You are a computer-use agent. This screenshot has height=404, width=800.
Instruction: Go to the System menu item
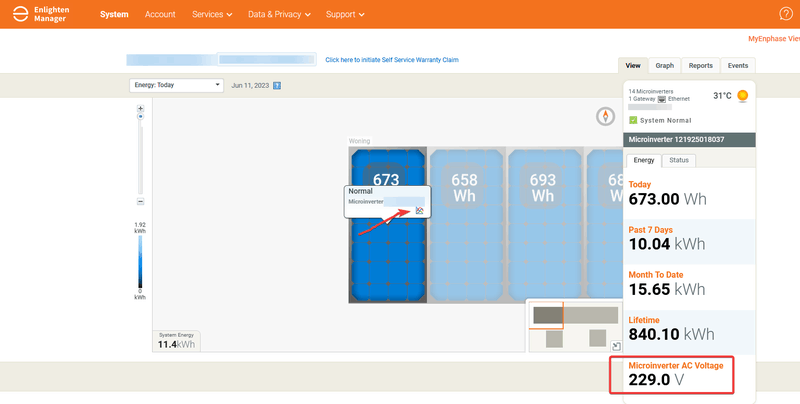point(114,14)
